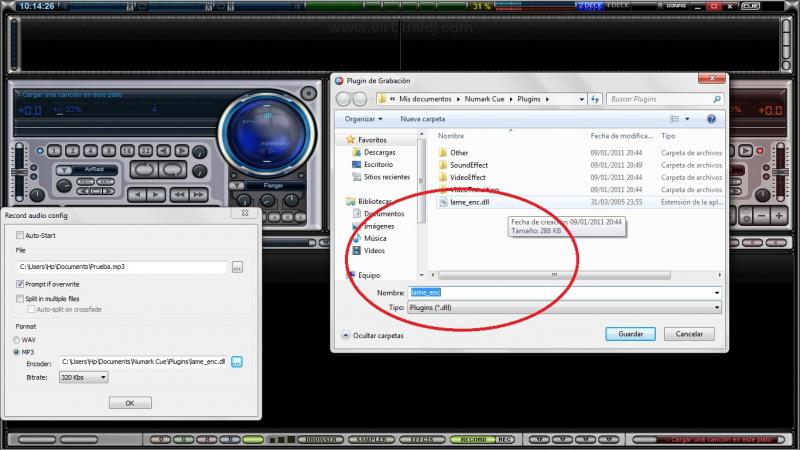Click left deck fast forward double-arrow button

(198, 194)
